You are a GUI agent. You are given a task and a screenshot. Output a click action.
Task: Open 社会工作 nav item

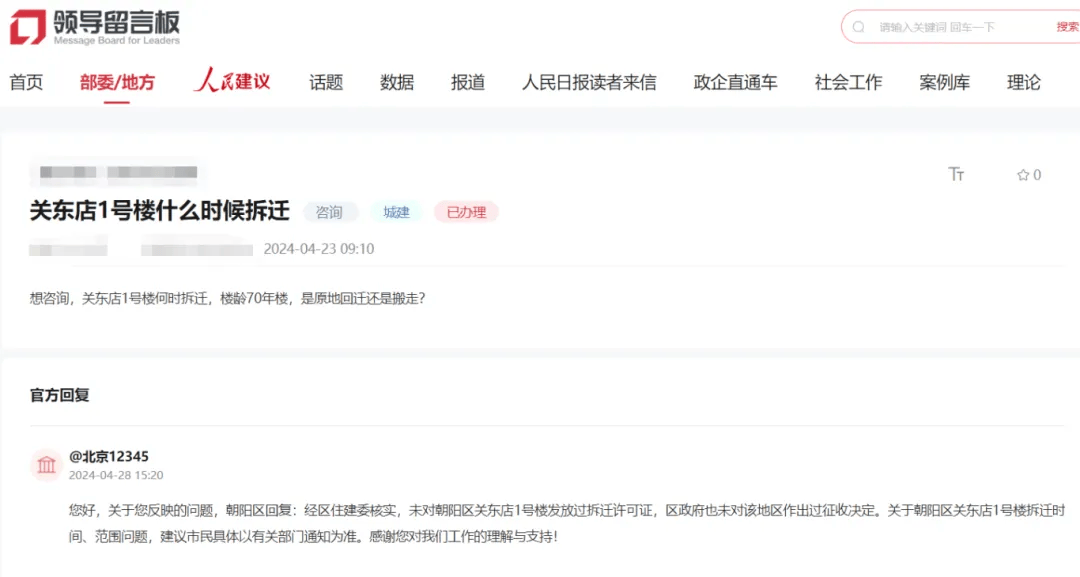coord(848,83)
